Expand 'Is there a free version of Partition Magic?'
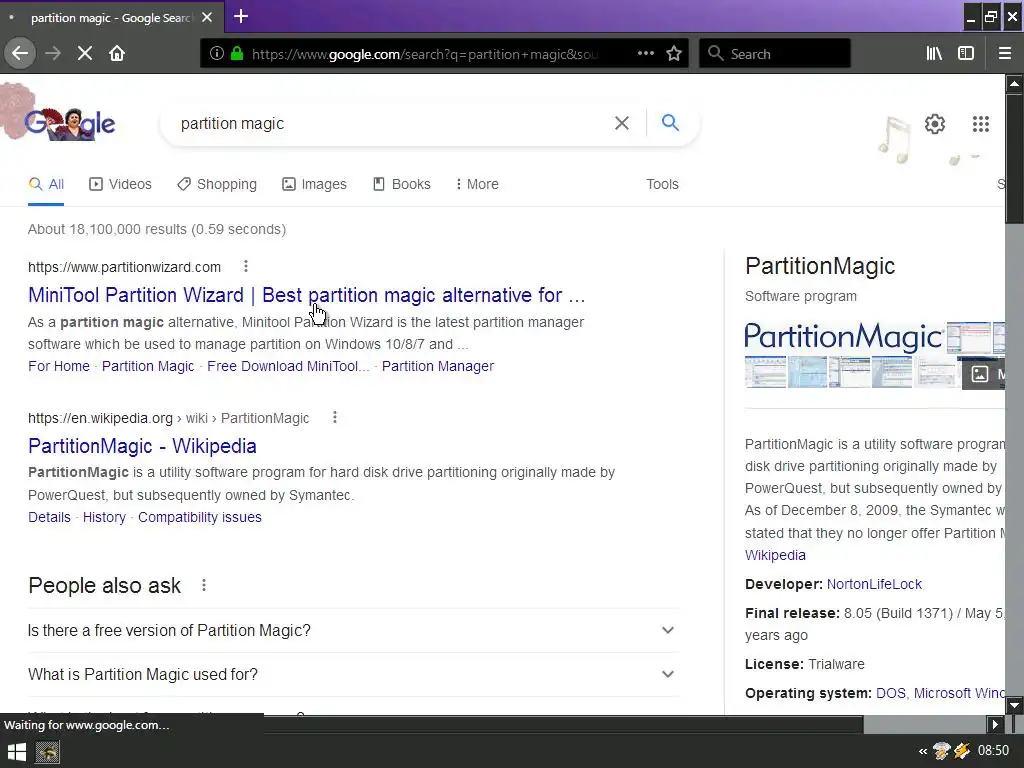Screen dimensions: 1024x768 click(353, 630)
